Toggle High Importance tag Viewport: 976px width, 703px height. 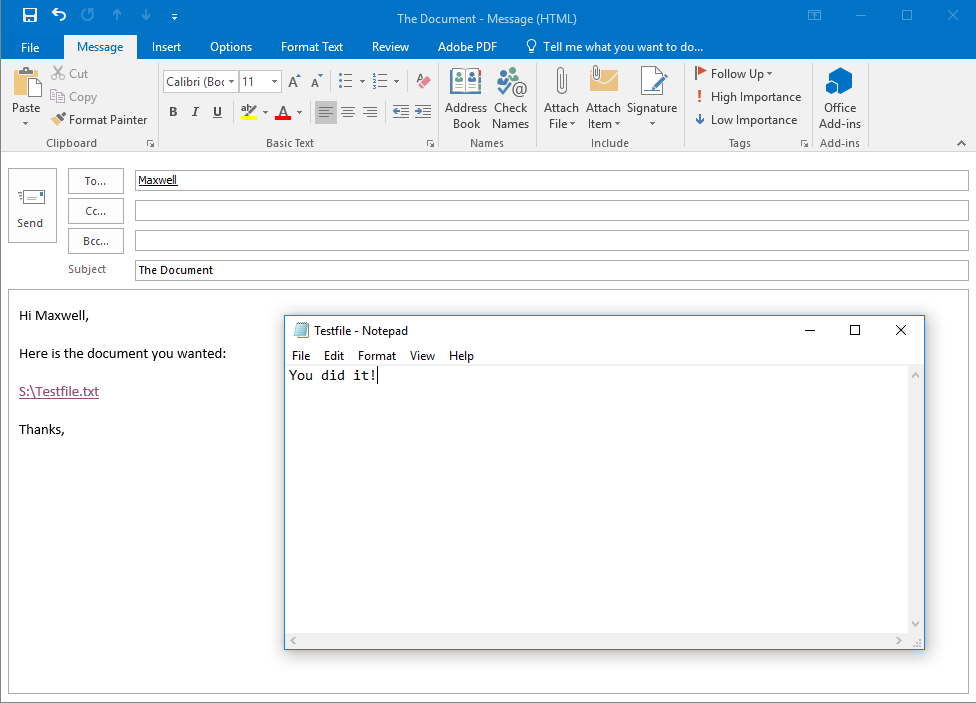(748, 97)
